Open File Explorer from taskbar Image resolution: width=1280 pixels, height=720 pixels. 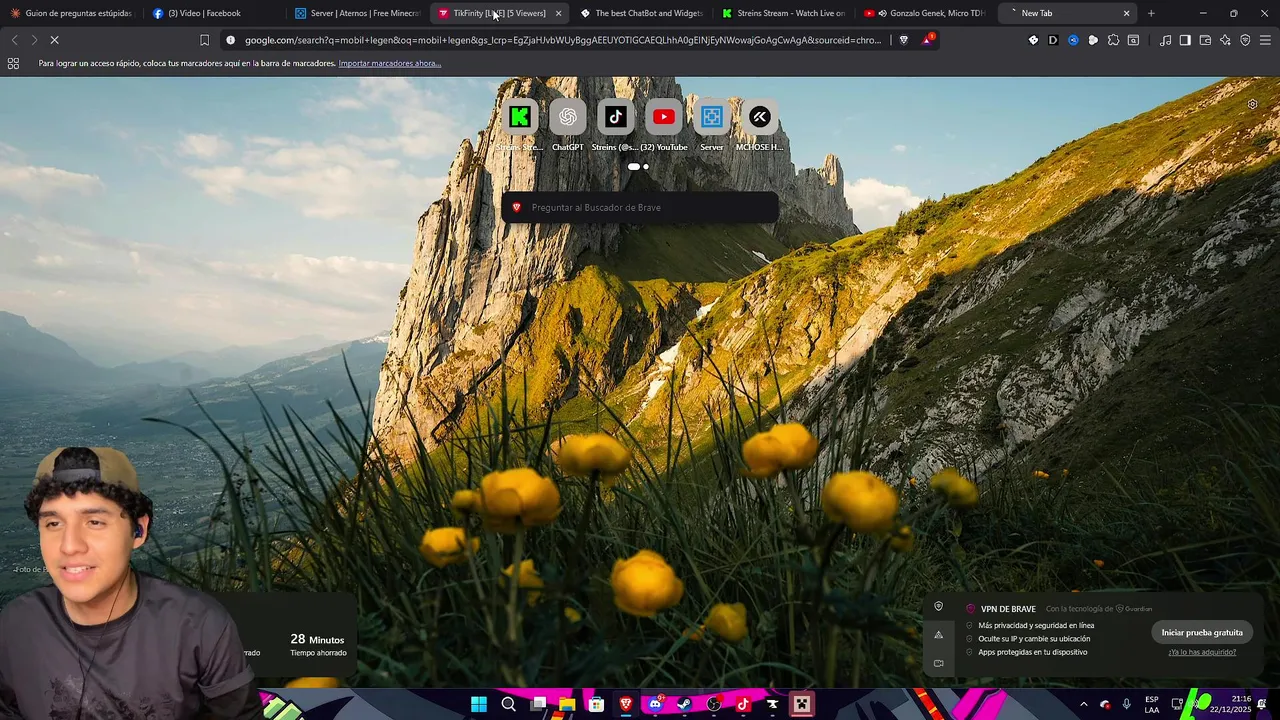point(567,704)
